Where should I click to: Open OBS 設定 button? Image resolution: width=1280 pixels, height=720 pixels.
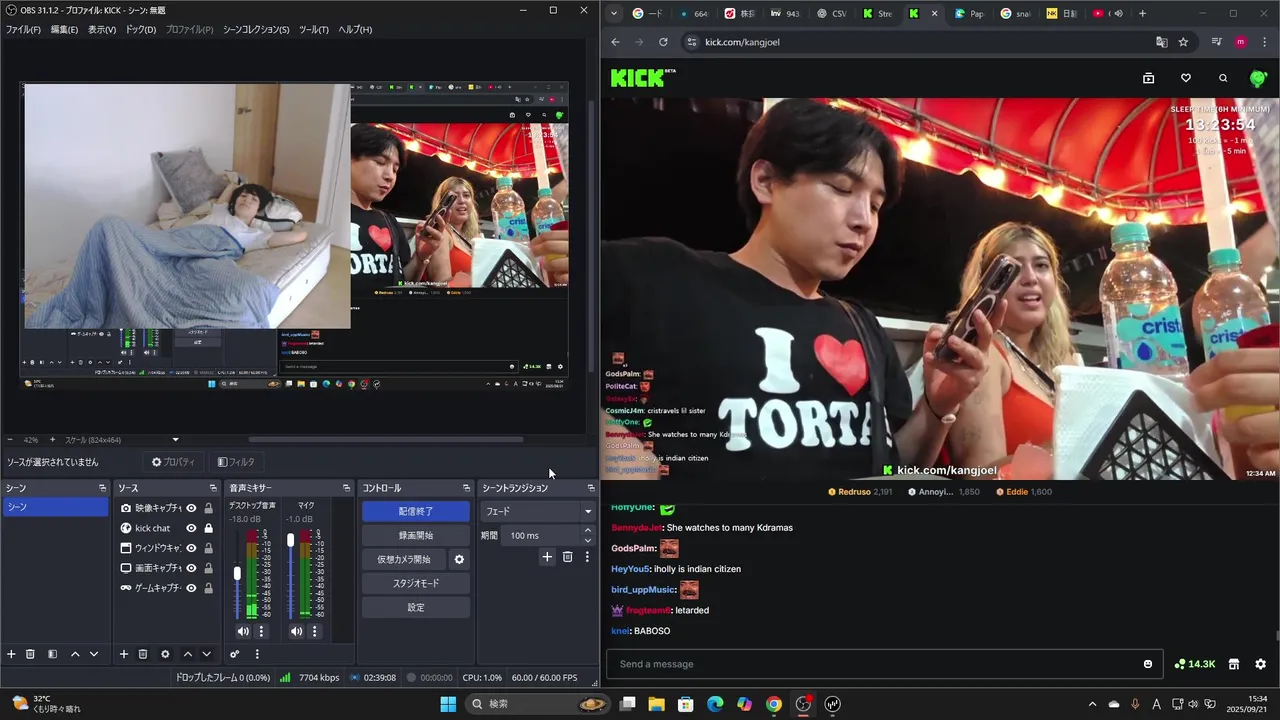click(416, 607)
